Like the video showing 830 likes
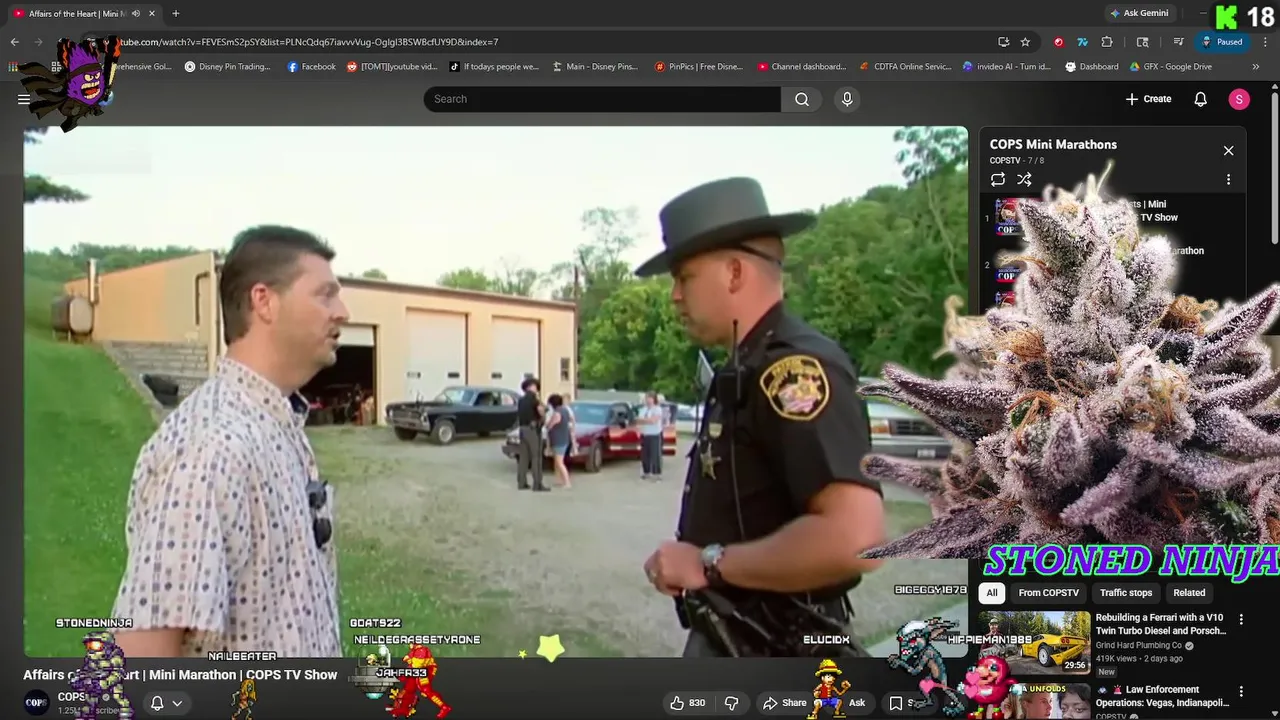This screenshot has width=1280, height=720. coord(687,703)
